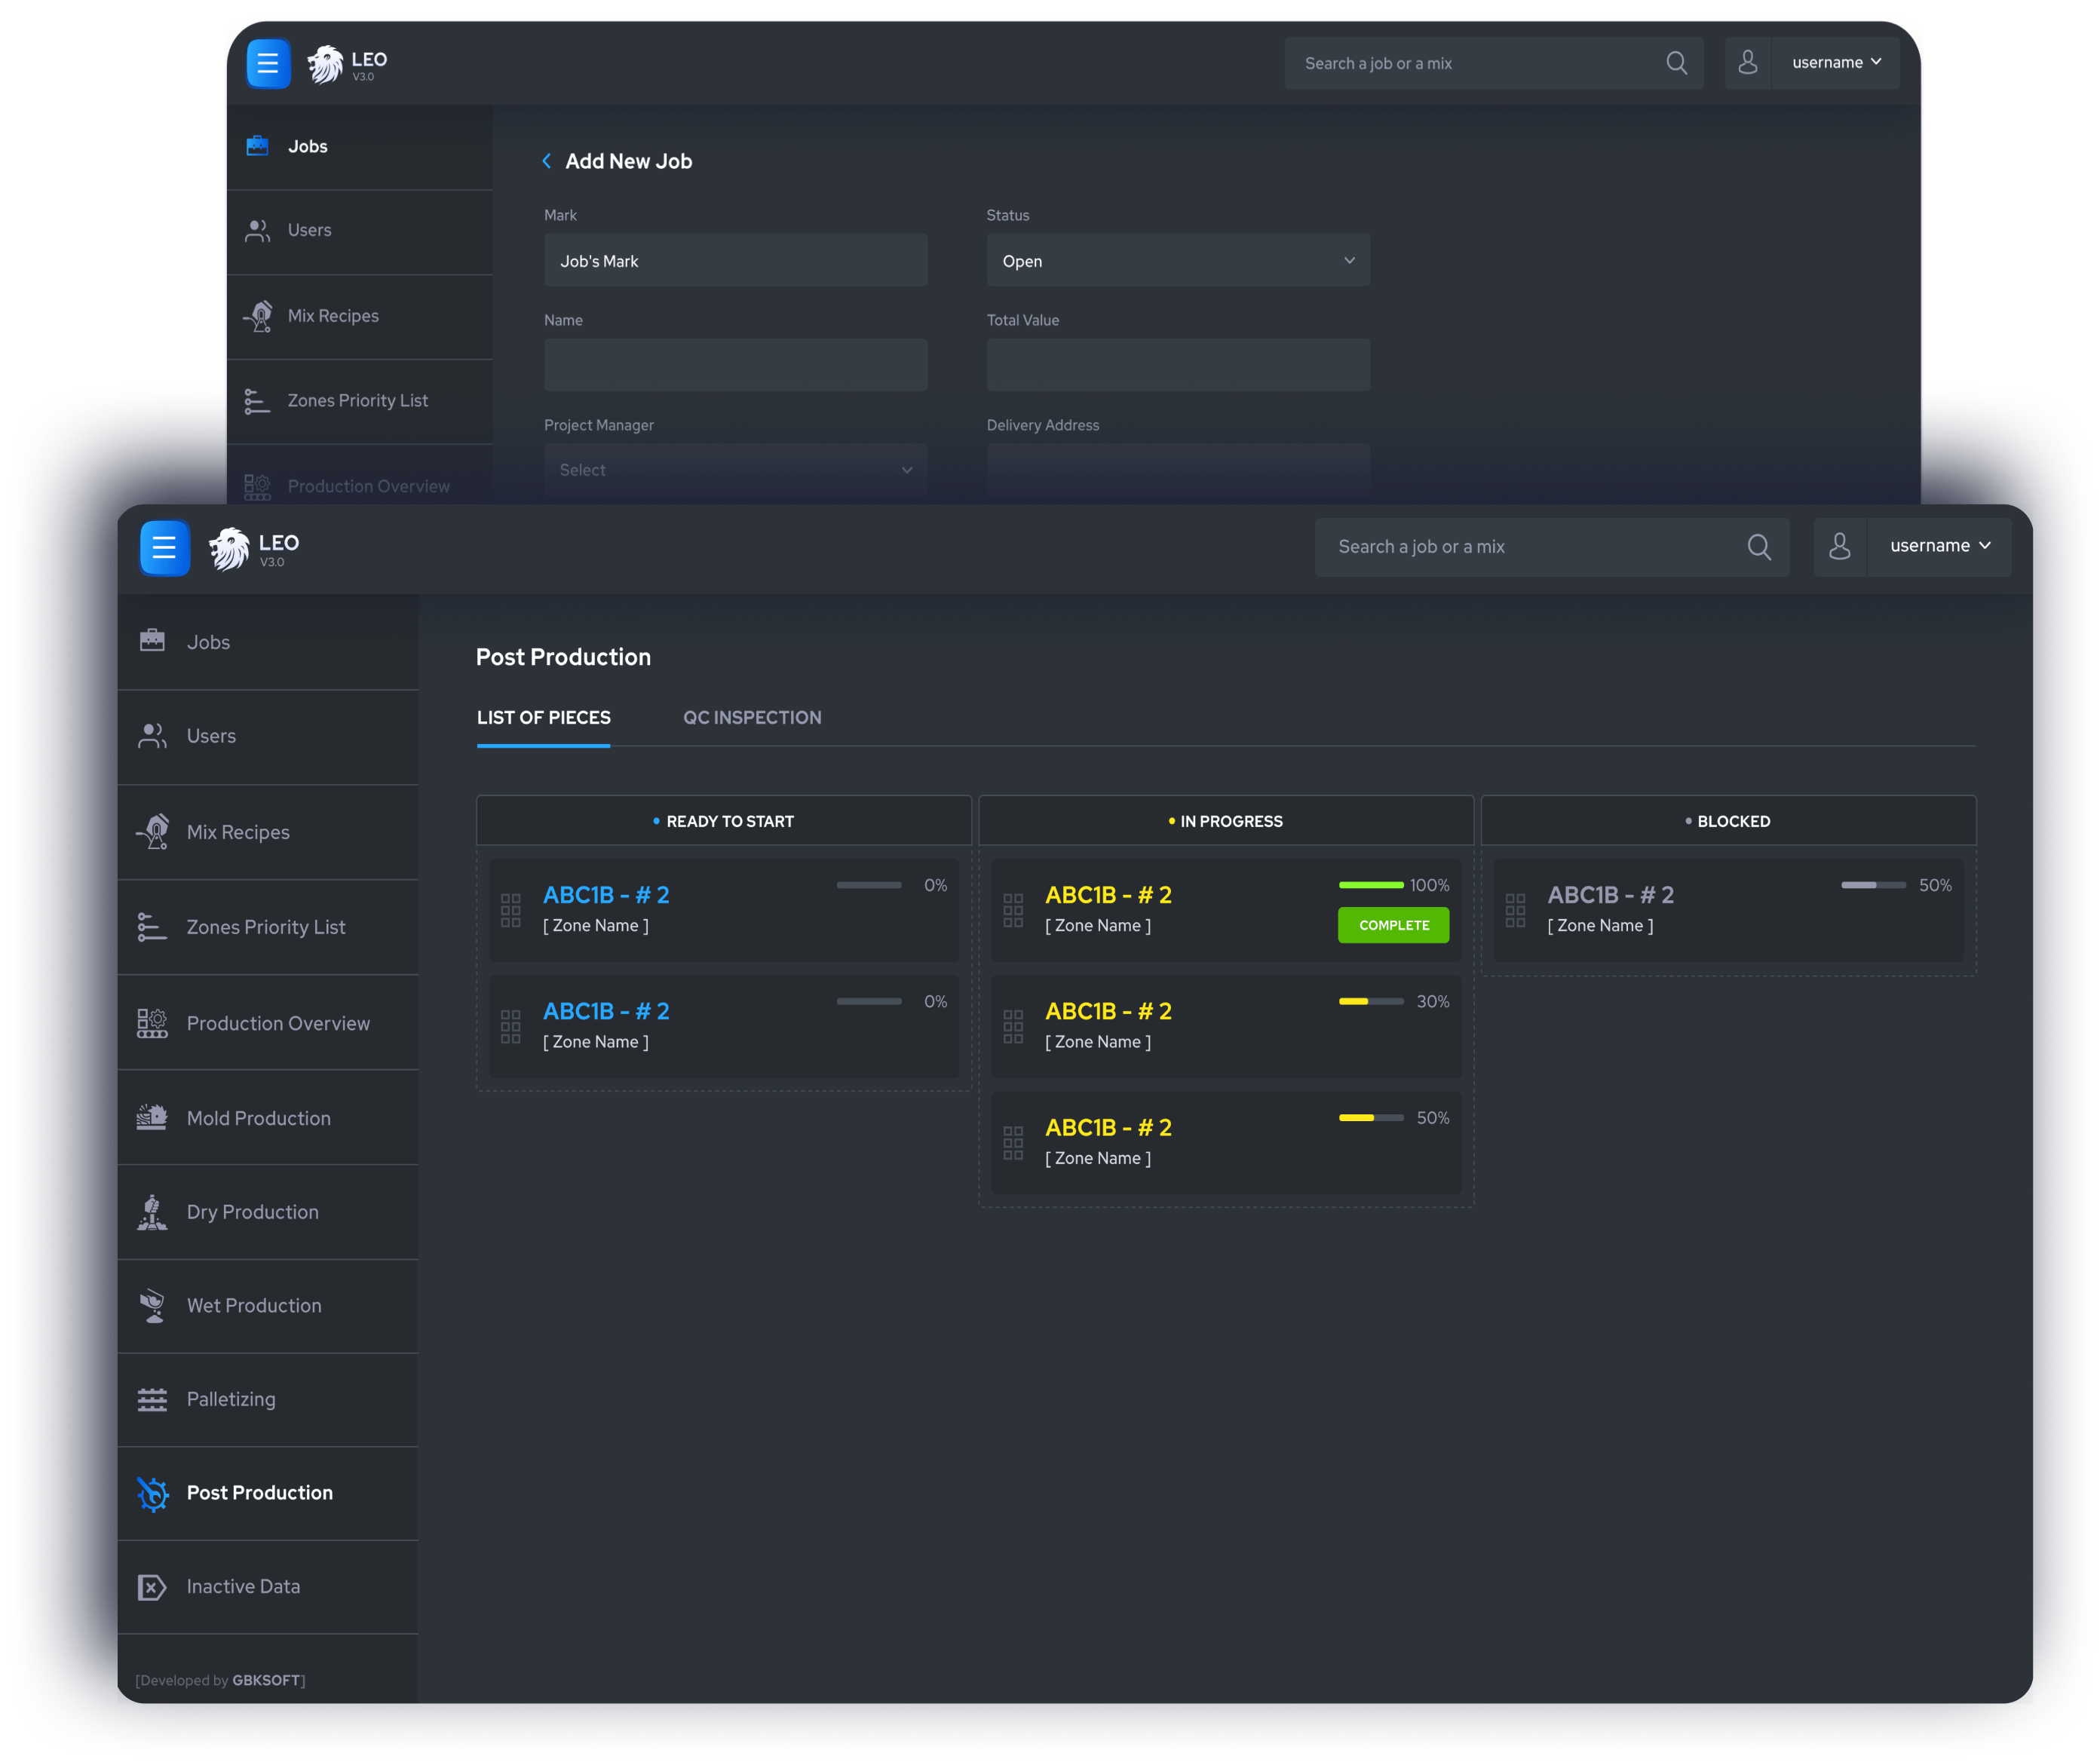The width and height of the screenshot is (2100, 1762).
Task: Click the 30% progress bar in In Progress
Action: tap(1370, 1001)
